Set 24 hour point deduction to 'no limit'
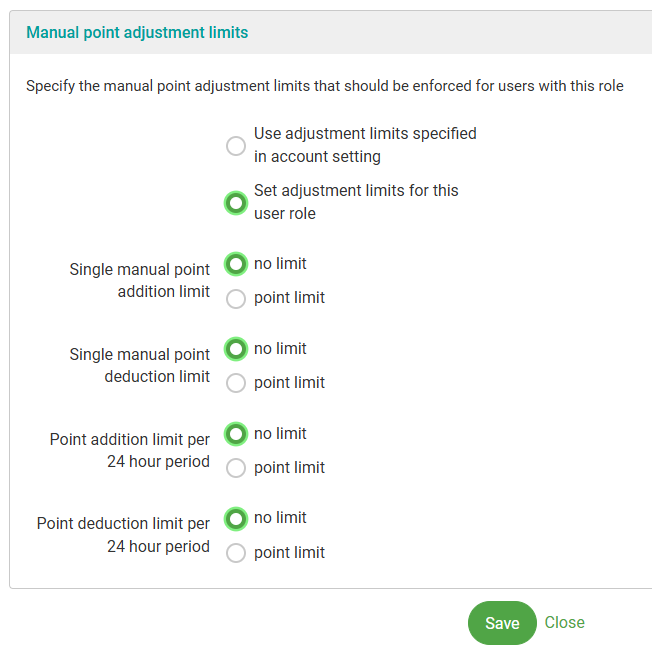652x653 pixels. (x=236, y=518)
